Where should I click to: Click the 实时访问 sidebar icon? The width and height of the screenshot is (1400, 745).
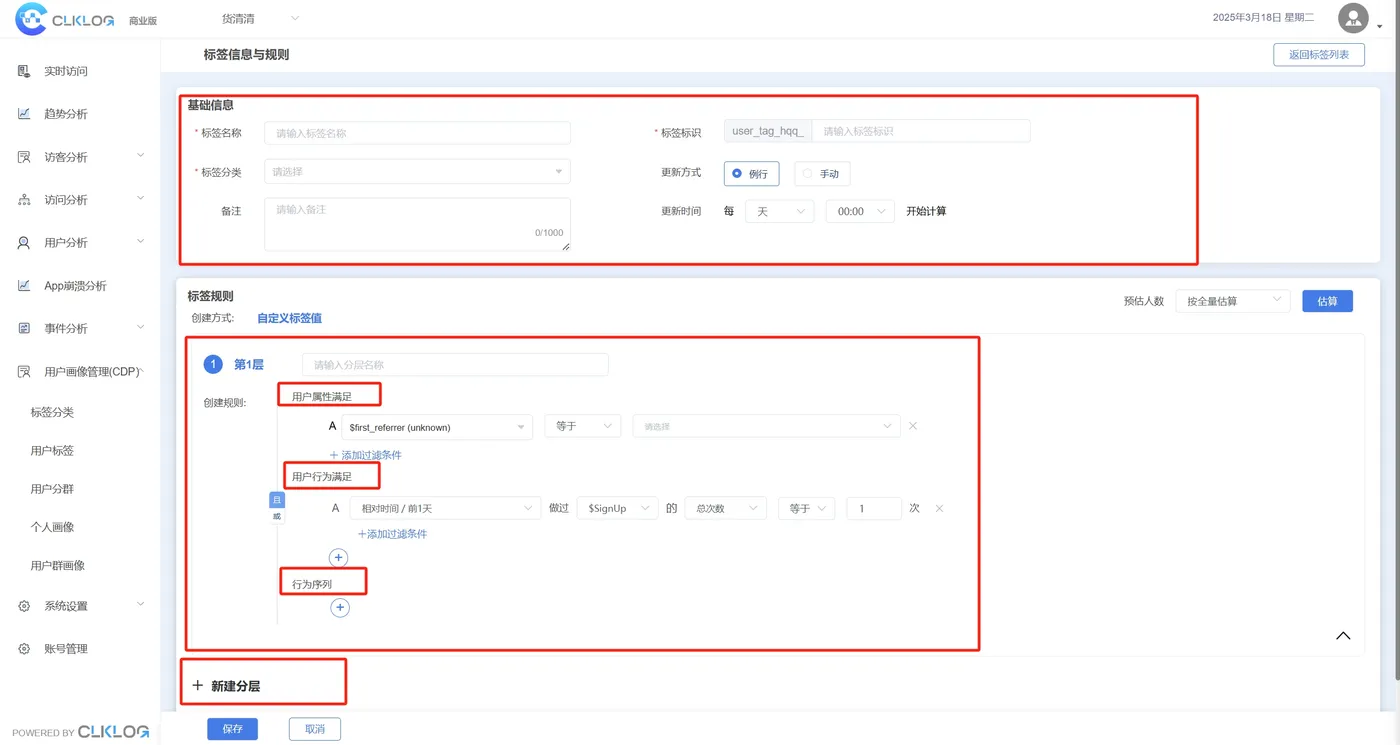(x=24, y=71)
